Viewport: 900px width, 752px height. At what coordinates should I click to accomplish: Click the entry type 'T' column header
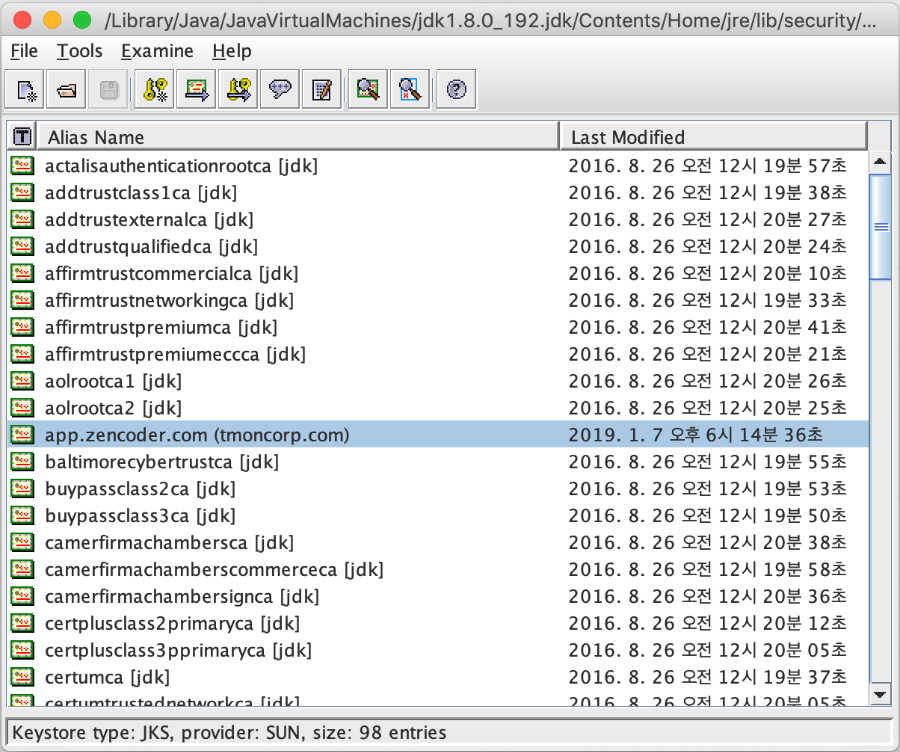[x=21, y=137]
